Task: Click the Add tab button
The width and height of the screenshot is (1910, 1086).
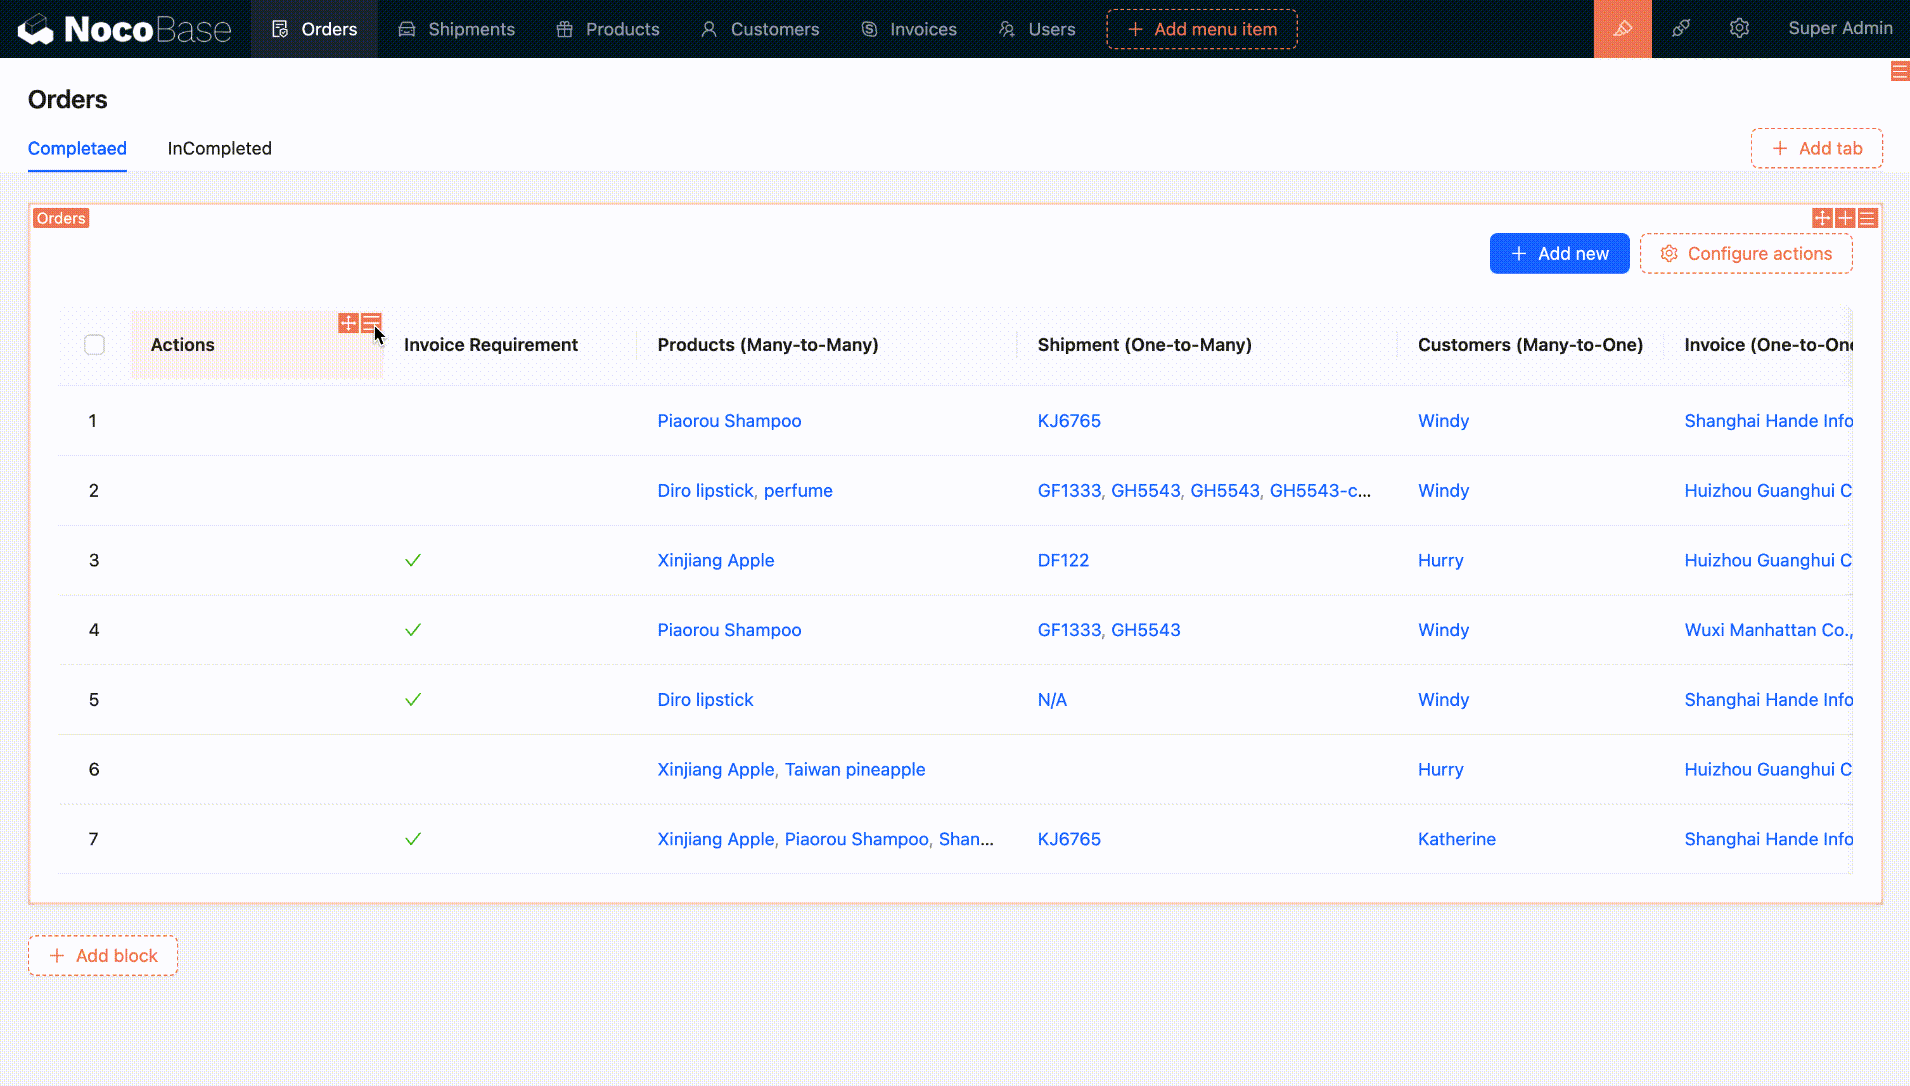Action: [x=1816, y=149]
